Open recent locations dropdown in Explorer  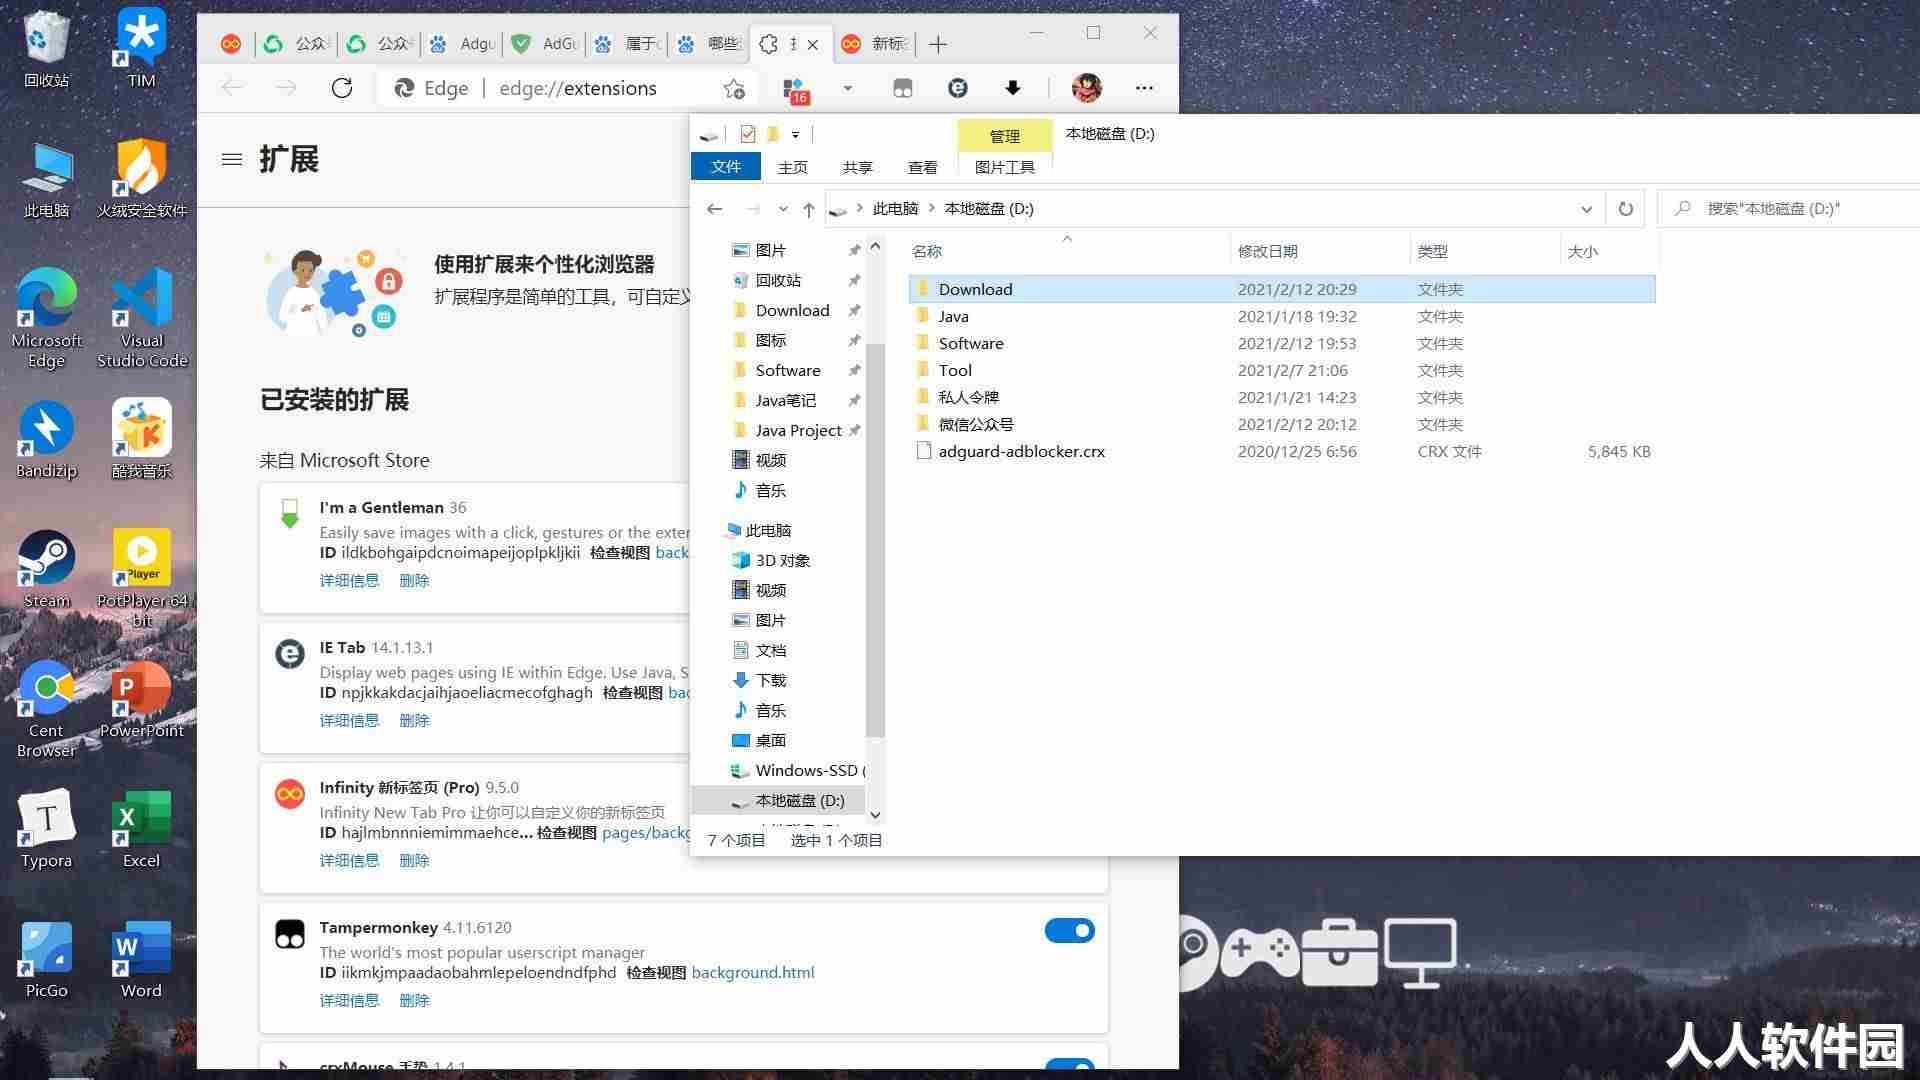tap(782, 209)
